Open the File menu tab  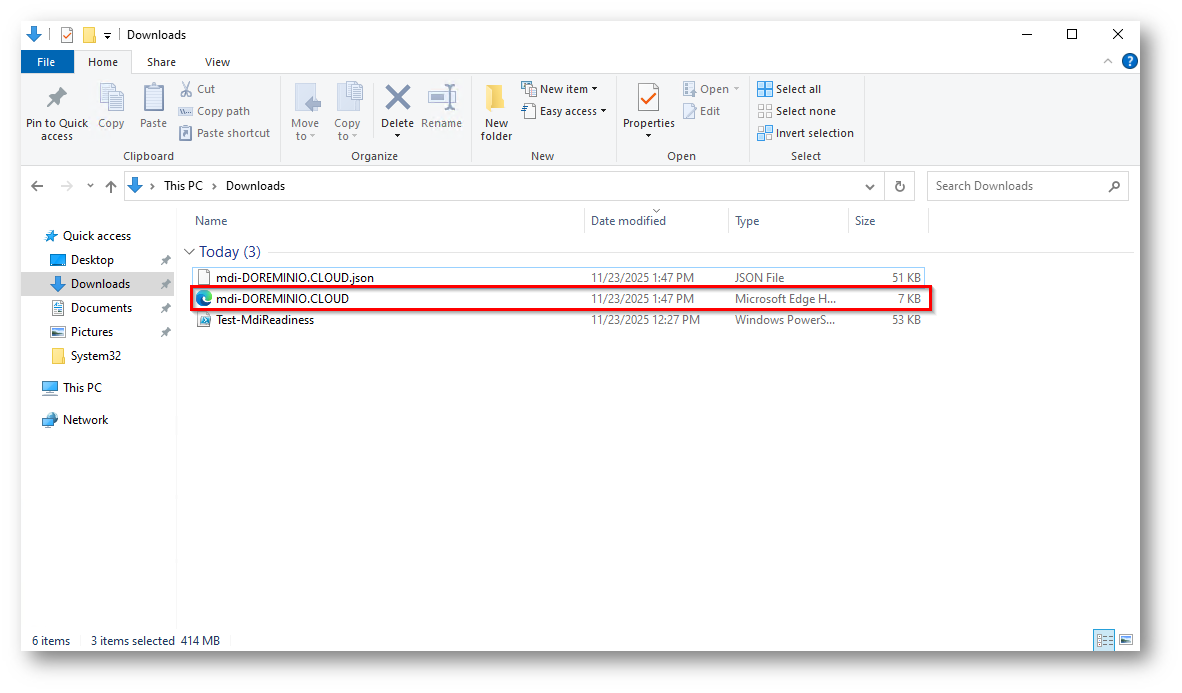tap(46, 62)
